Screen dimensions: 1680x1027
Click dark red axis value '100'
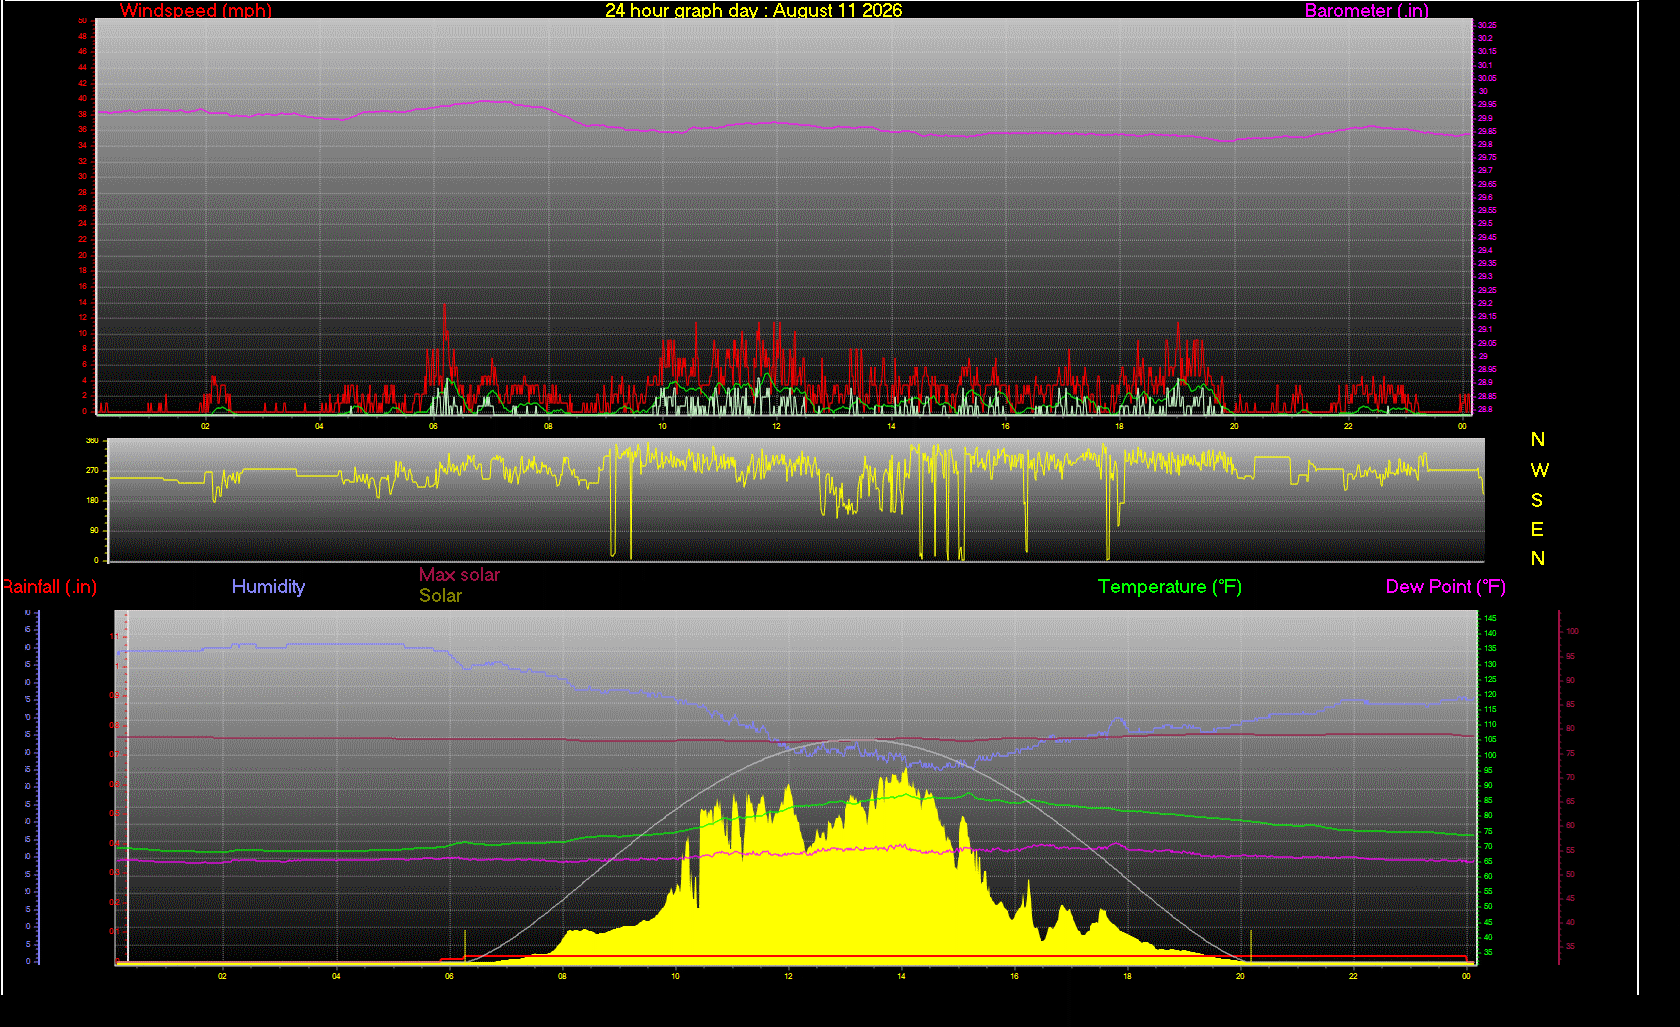(1572, 631)
